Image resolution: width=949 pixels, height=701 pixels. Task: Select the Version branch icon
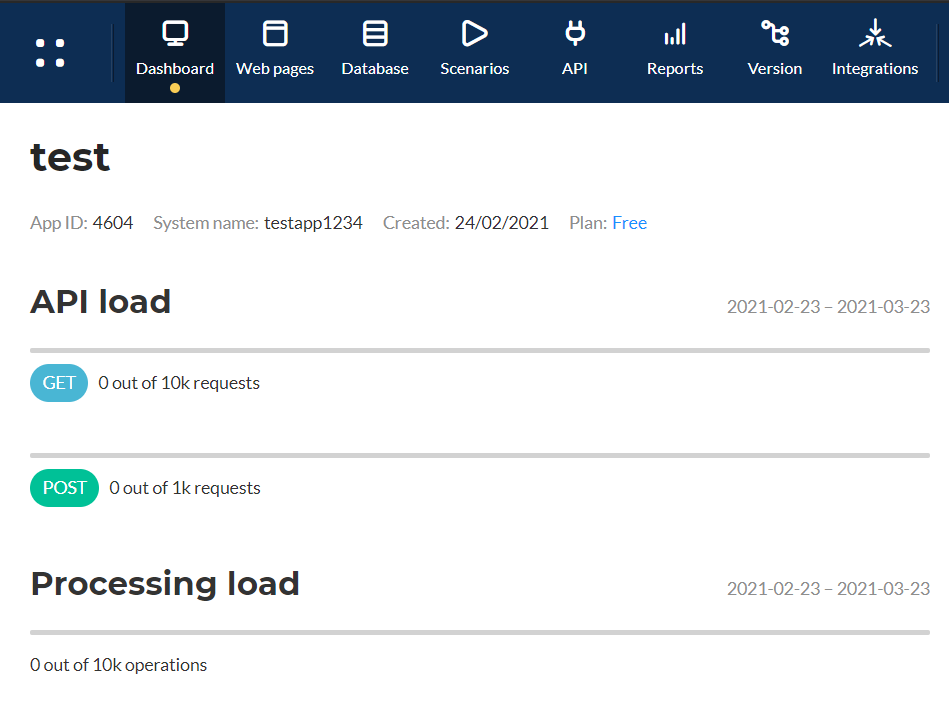[775, 35]
